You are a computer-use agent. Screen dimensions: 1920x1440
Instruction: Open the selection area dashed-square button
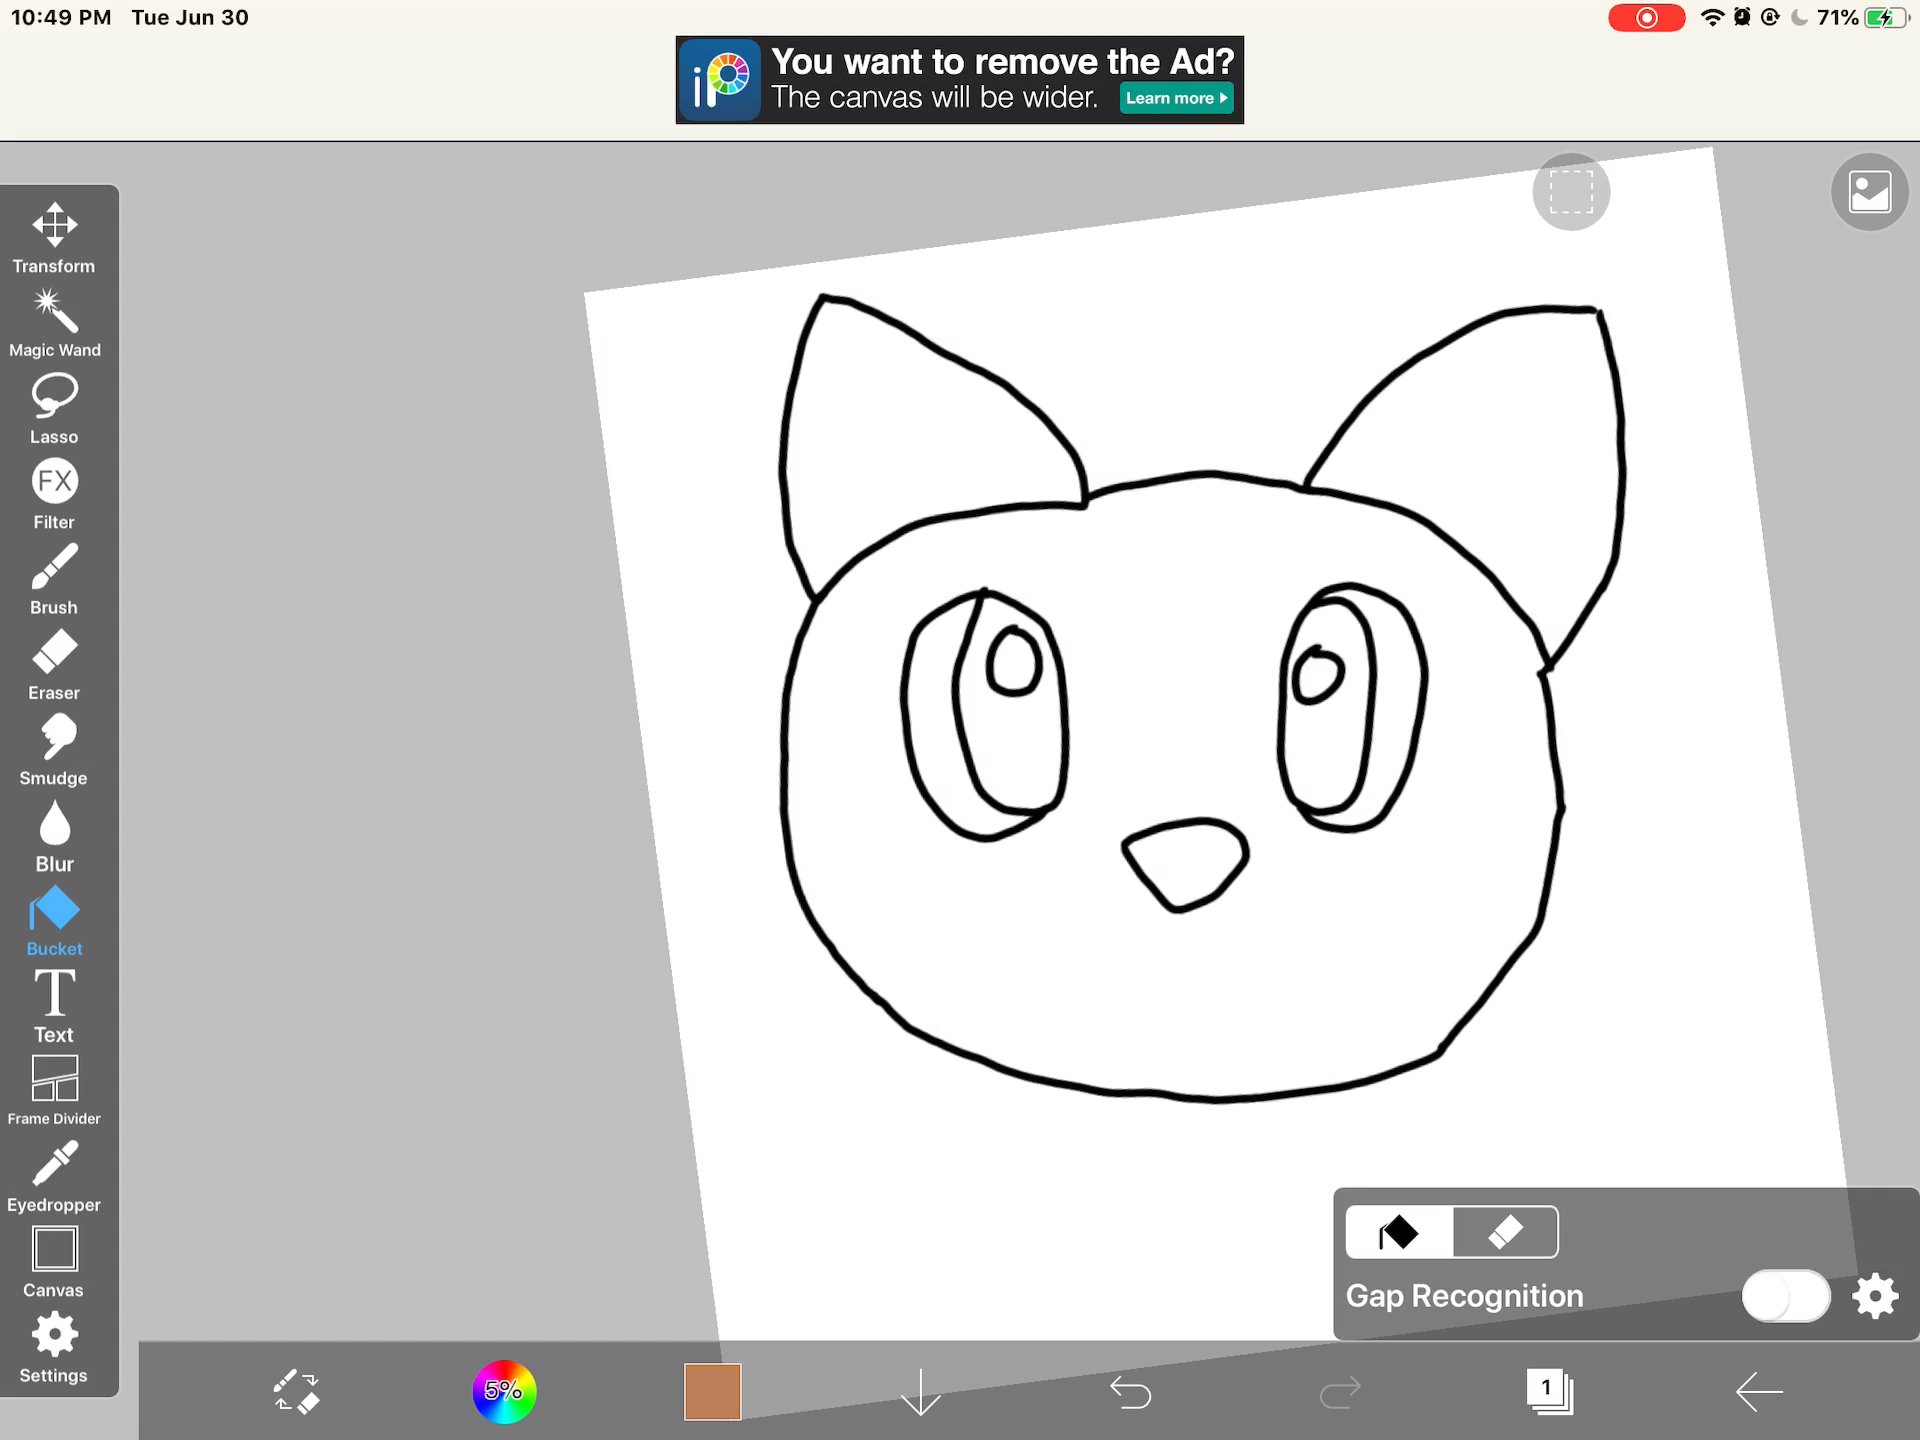(x=1571, y=191)
